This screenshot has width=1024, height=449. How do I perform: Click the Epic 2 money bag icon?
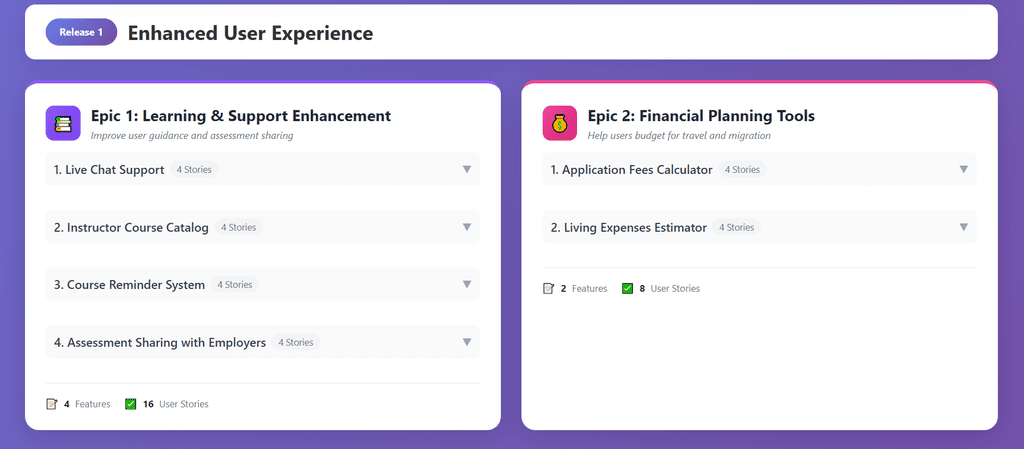pyautogui.click(x=560, y=123)
